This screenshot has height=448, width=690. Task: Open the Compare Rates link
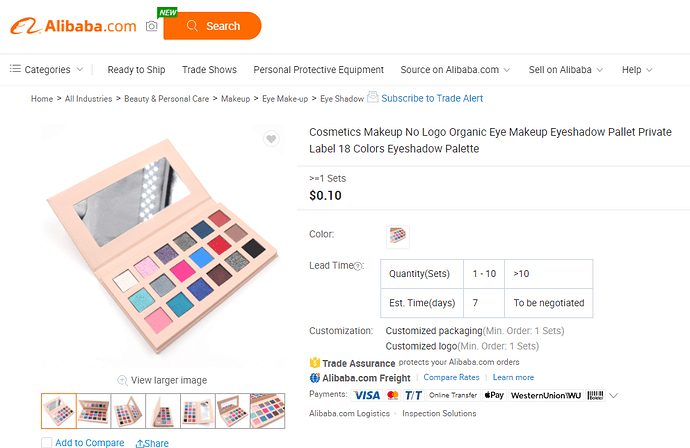pos(451,377)
